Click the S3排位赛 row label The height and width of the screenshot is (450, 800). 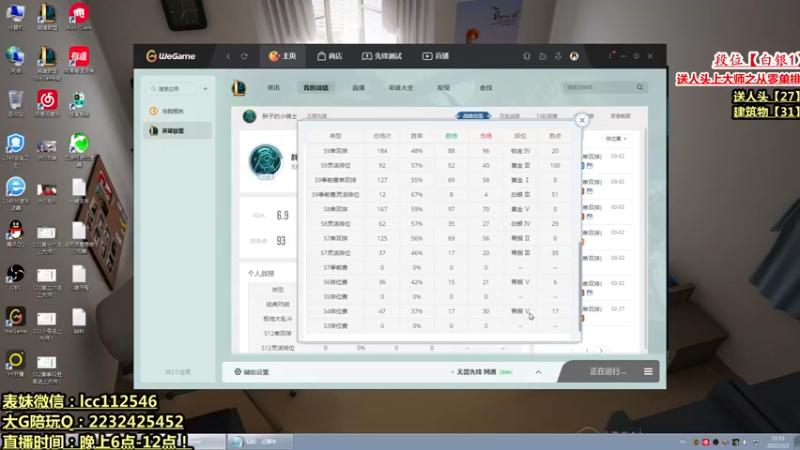(335, 326)
